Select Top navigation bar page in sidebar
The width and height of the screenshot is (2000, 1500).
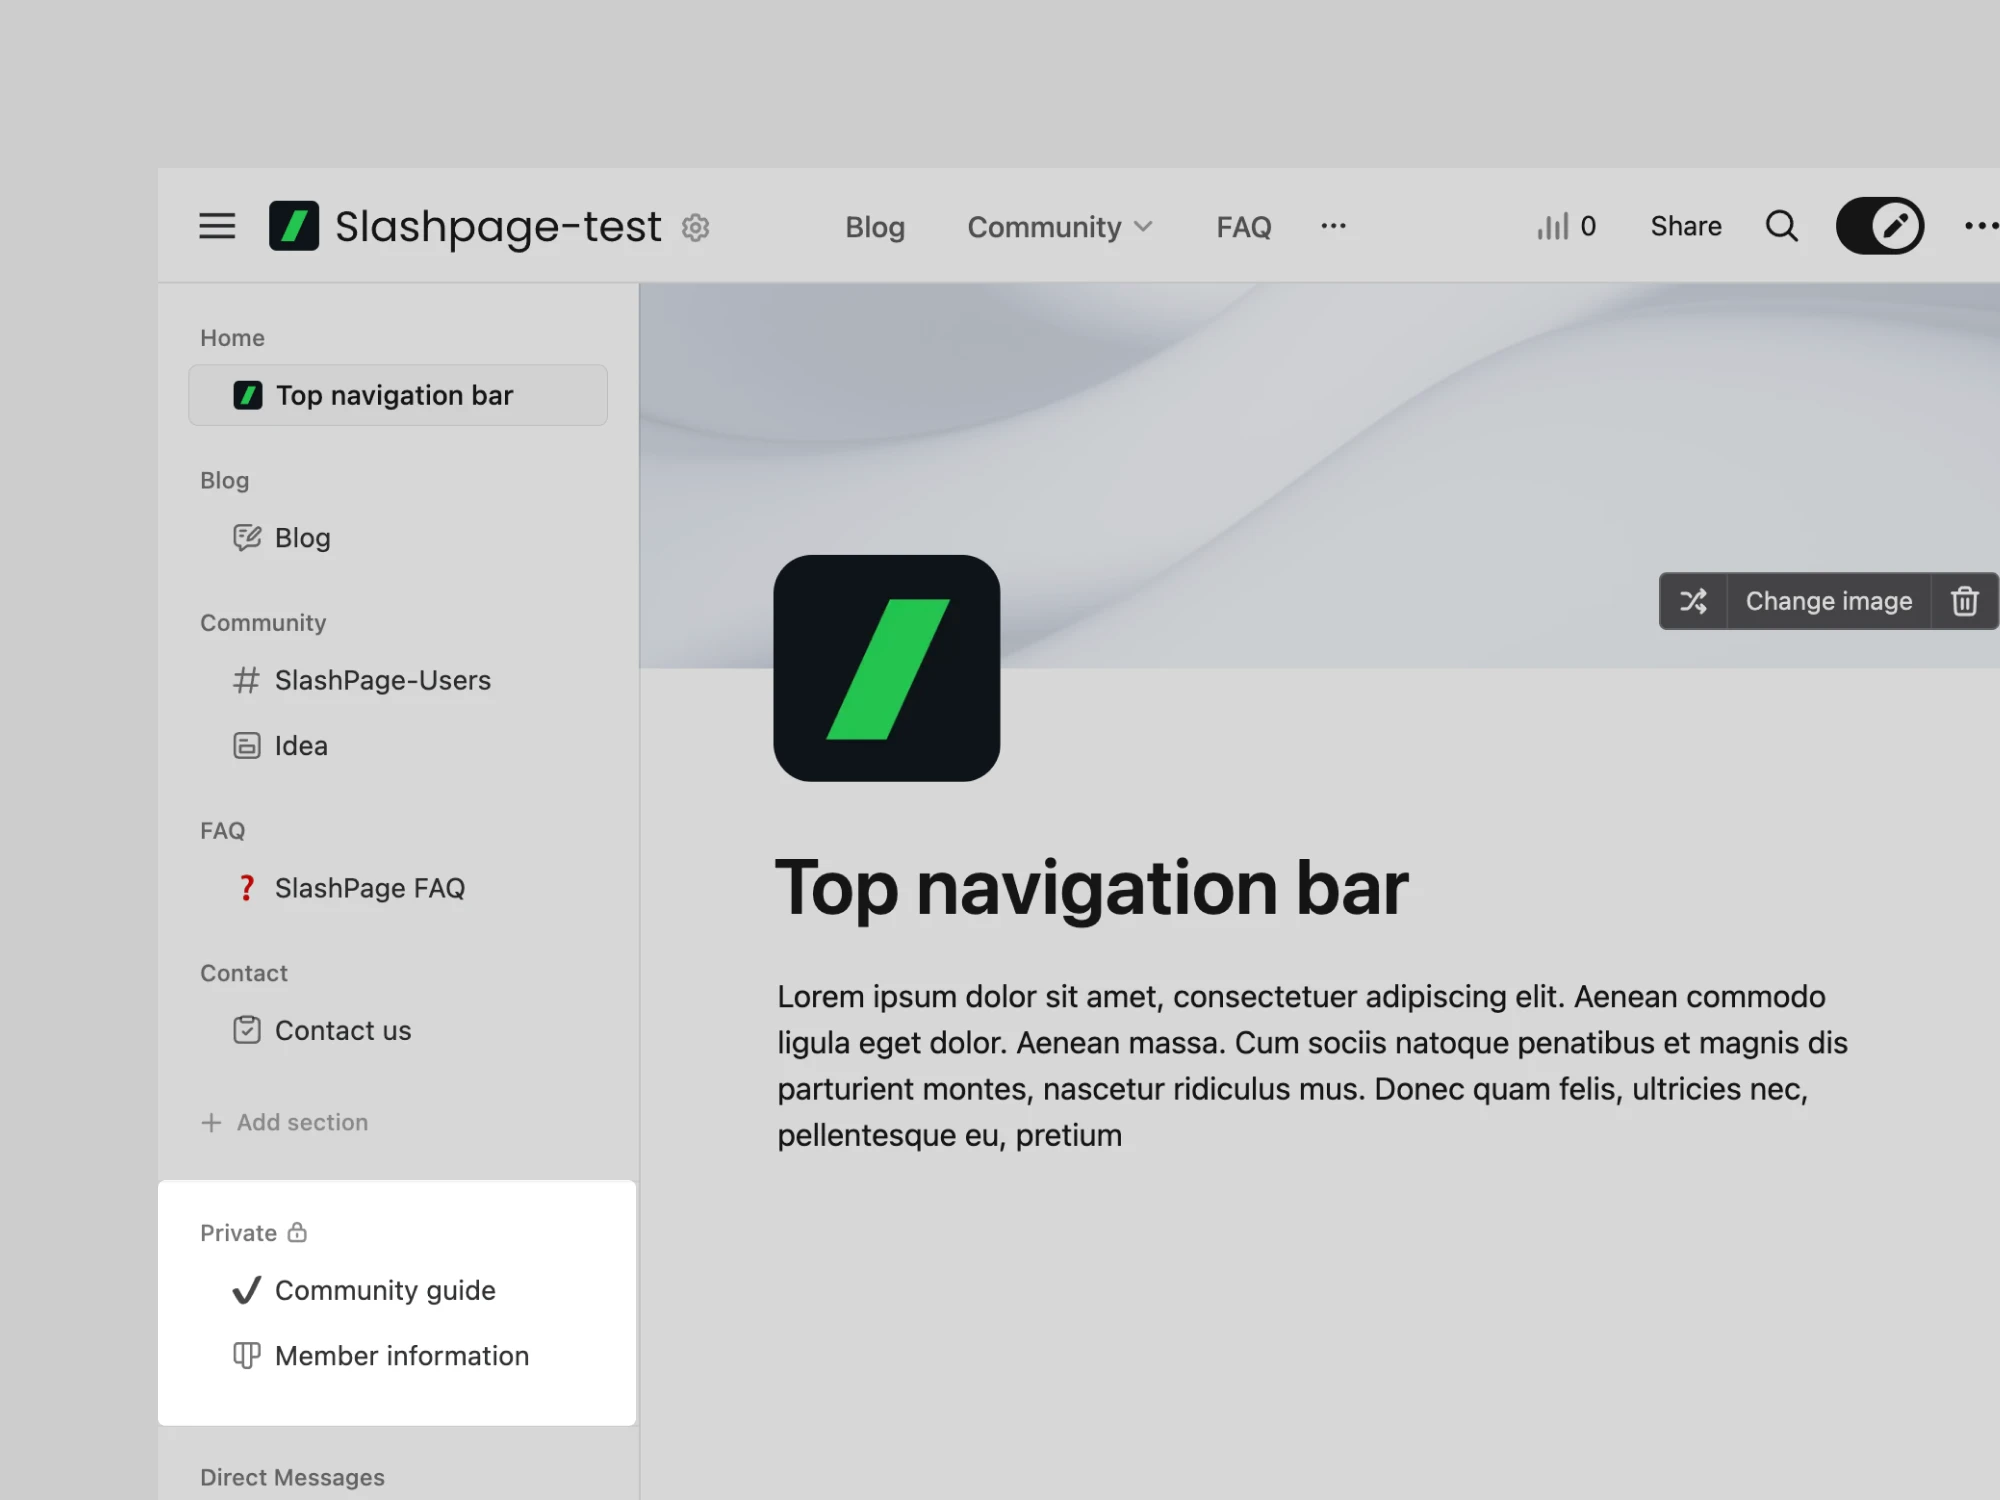coord(398,395)
